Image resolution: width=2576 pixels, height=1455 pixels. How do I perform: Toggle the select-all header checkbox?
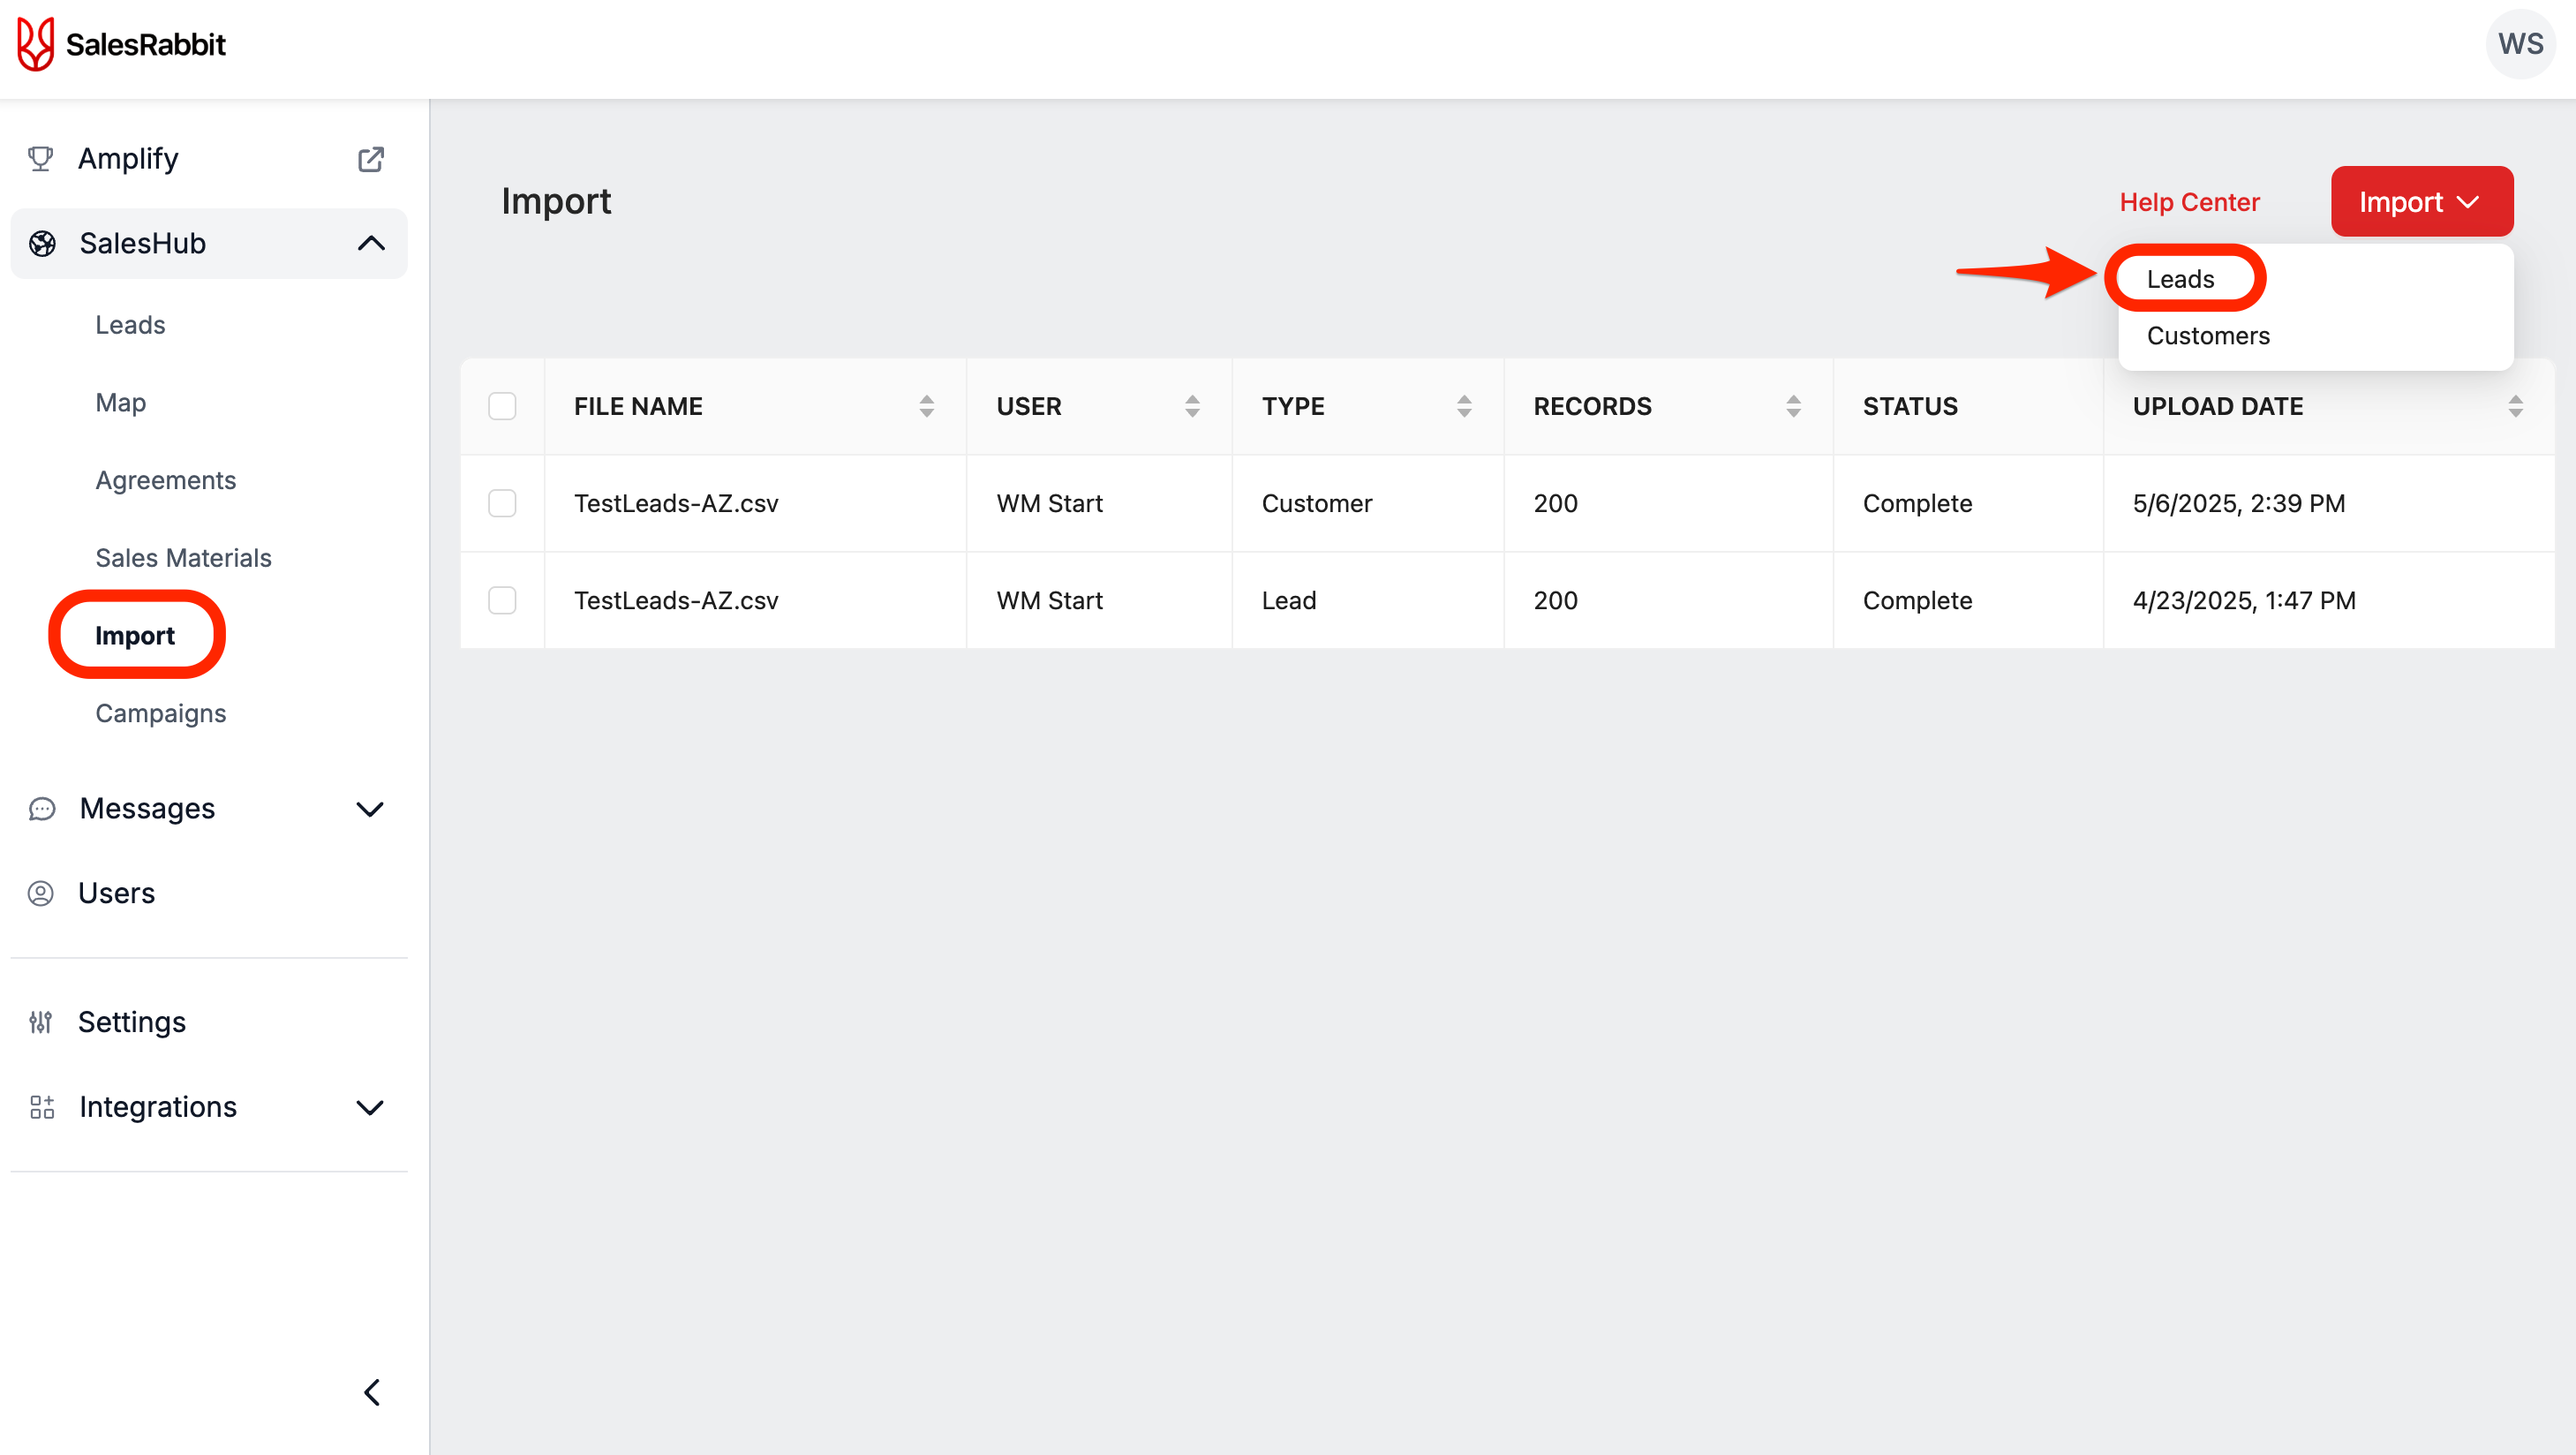click(x=502, y=406)
